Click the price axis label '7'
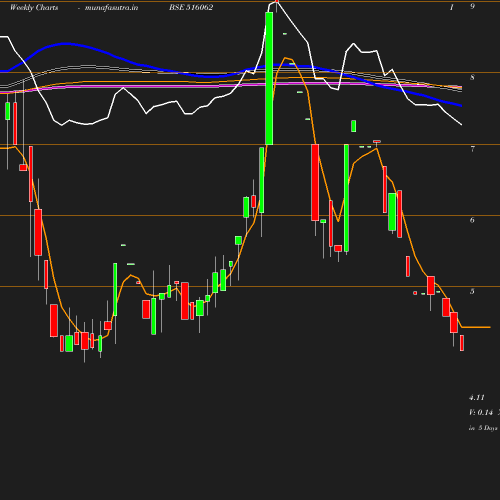500x500 pixels. (472, 149)
